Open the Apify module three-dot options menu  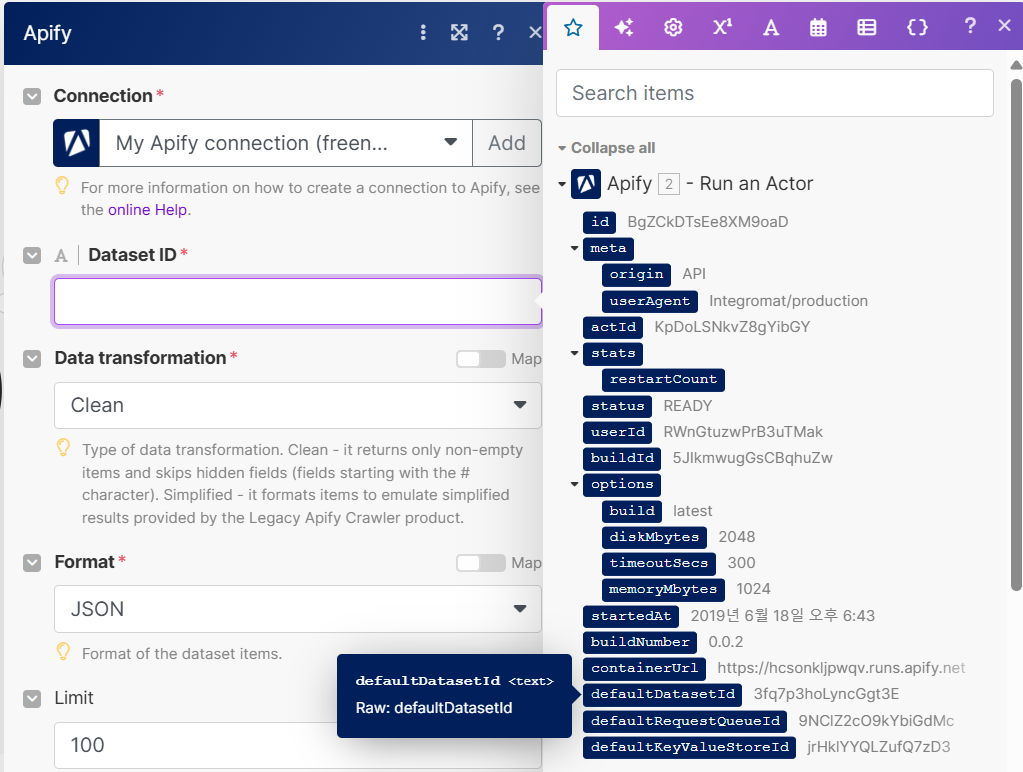(x=423, y=33)
